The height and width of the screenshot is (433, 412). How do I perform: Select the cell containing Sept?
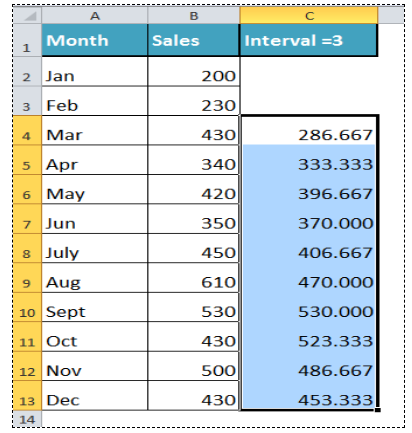pyautogui.click(x=95, y=307)
